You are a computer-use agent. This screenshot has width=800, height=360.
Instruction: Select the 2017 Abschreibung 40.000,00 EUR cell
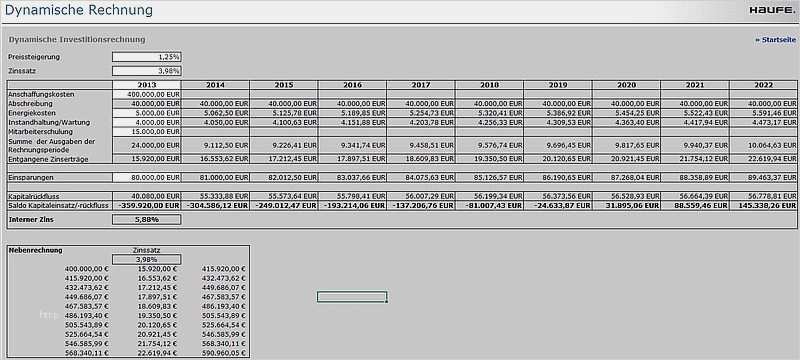point(420,104)
